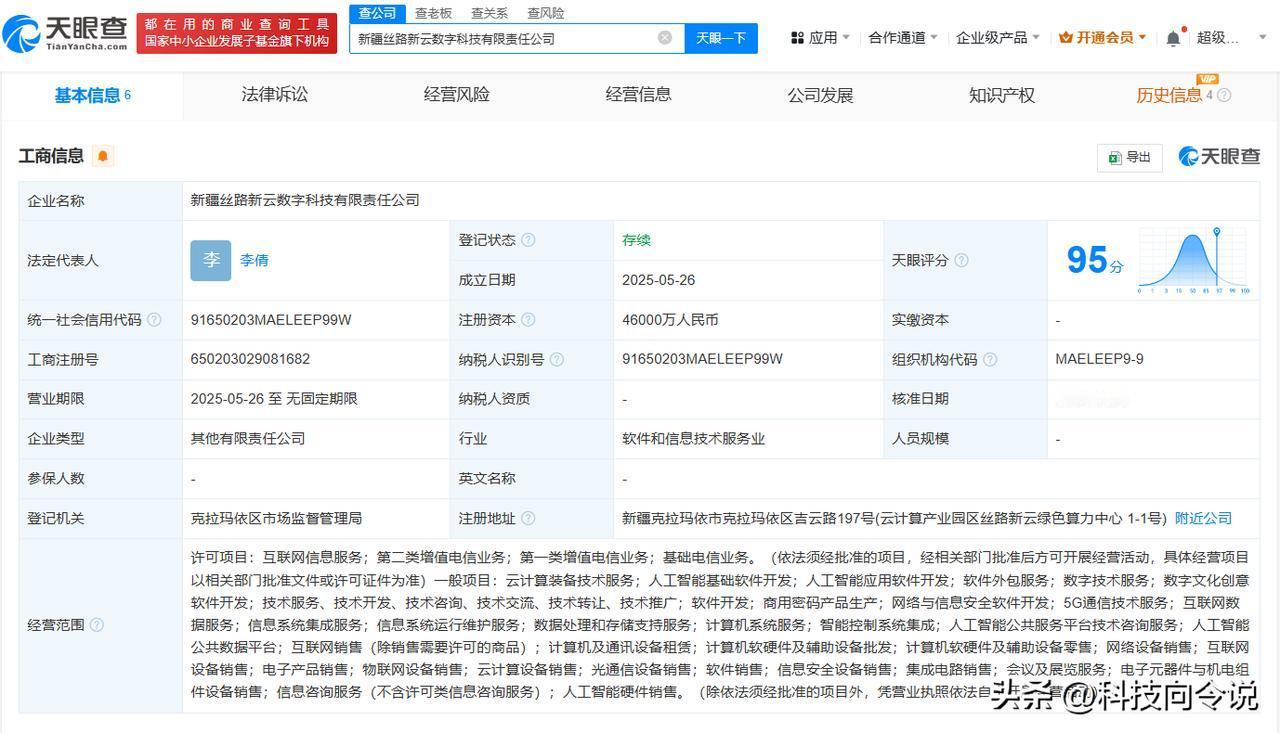1280x733 pixels.
Task: Click the organization code MAELEEP9-9
Action: 1099,359
